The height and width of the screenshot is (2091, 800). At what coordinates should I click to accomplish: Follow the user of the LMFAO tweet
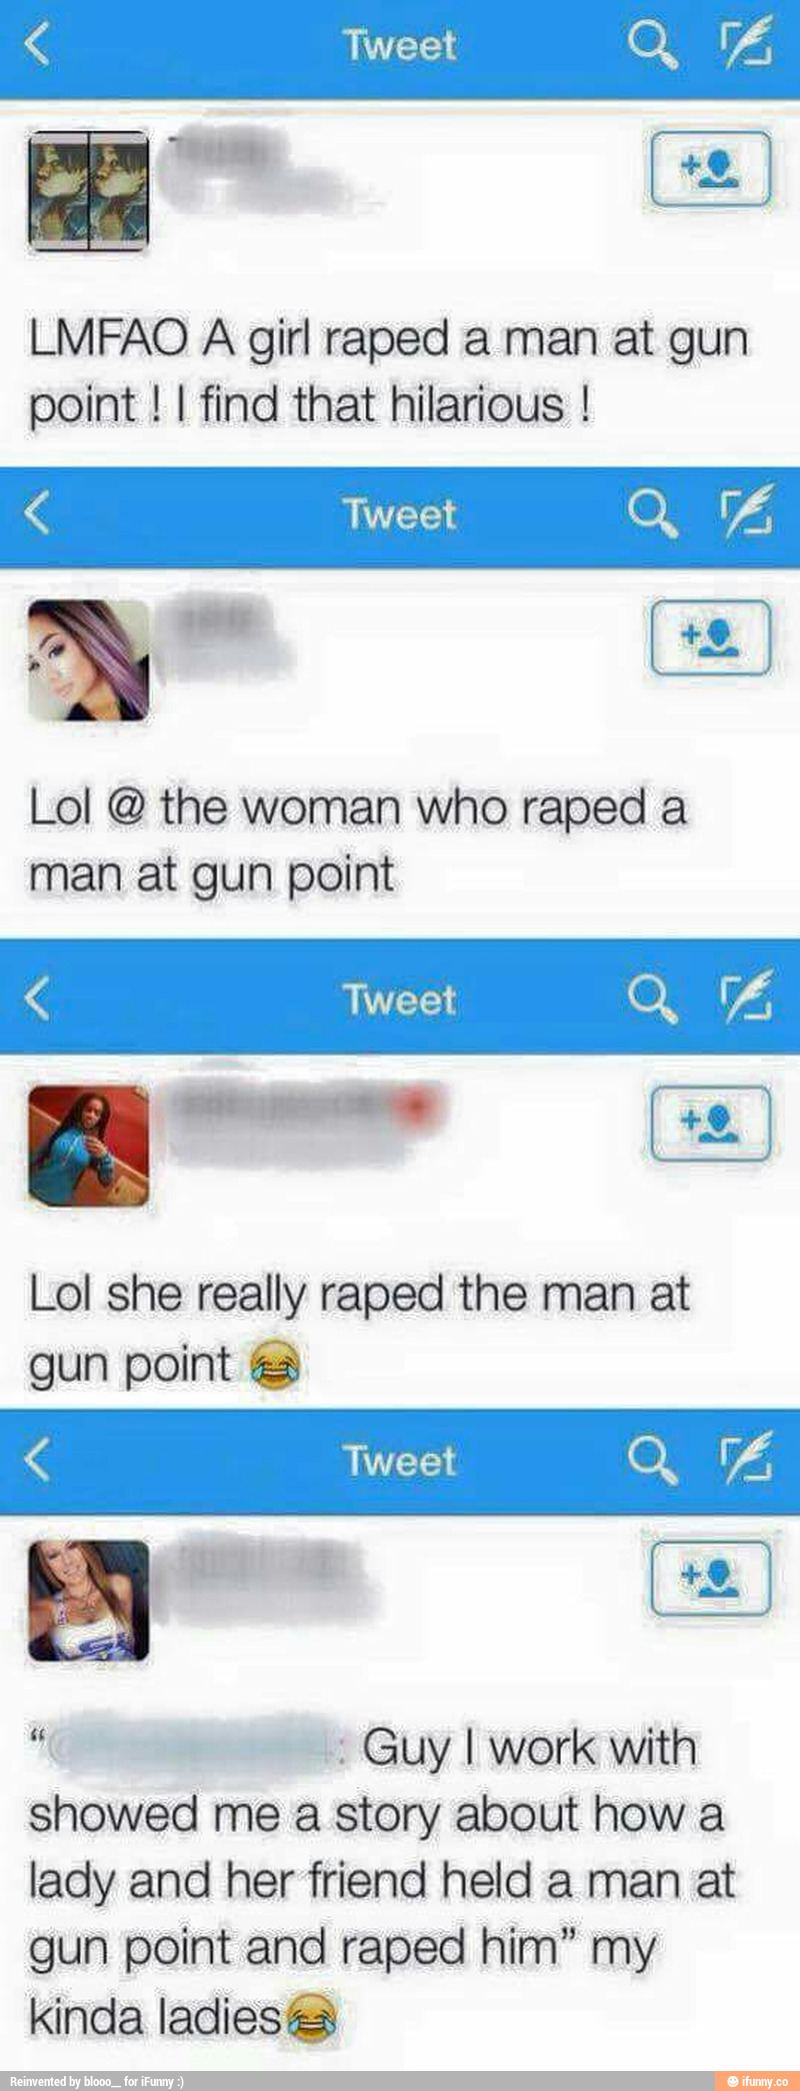pyautogui.click(x=711, y=169)
